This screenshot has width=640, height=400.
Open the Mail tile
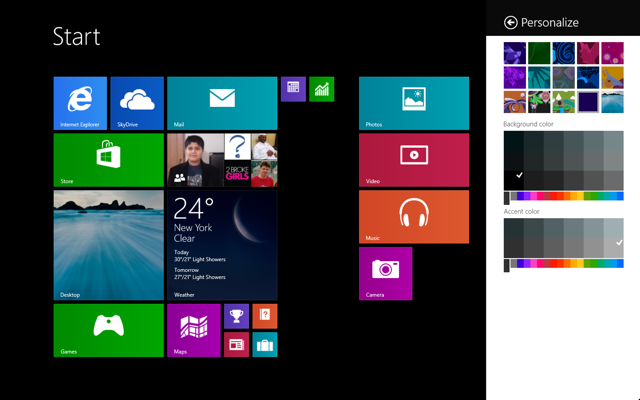pyautogui.click(x=222, y=103)
